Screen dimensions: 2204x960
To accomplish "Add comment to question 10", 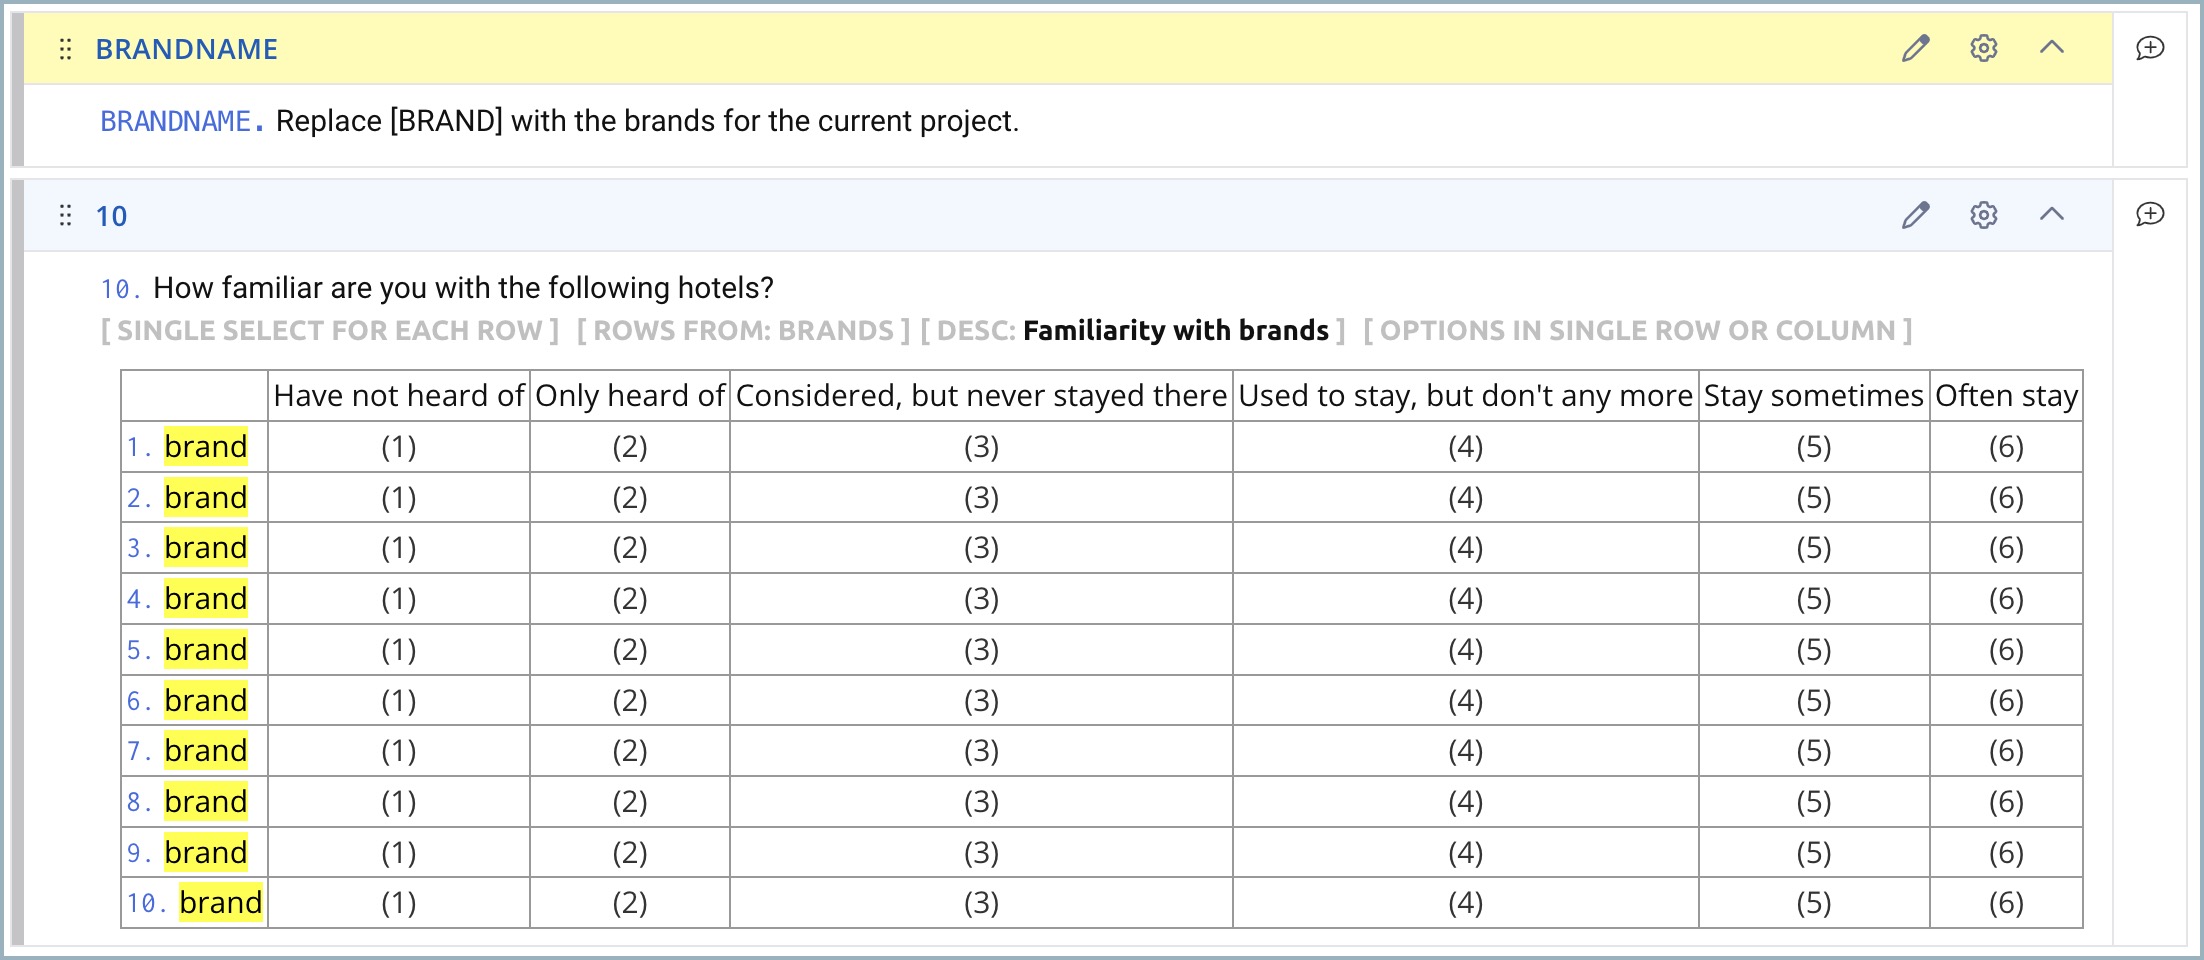I will 2150,214.
